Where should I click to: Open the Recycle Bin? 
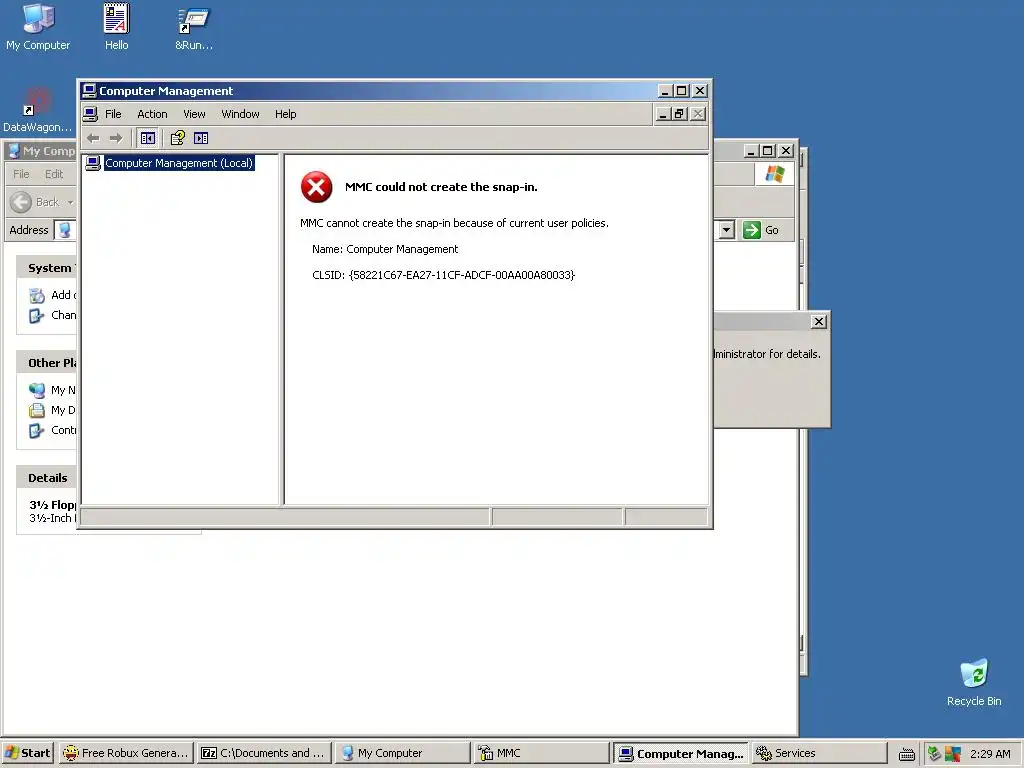click(974, 682)
